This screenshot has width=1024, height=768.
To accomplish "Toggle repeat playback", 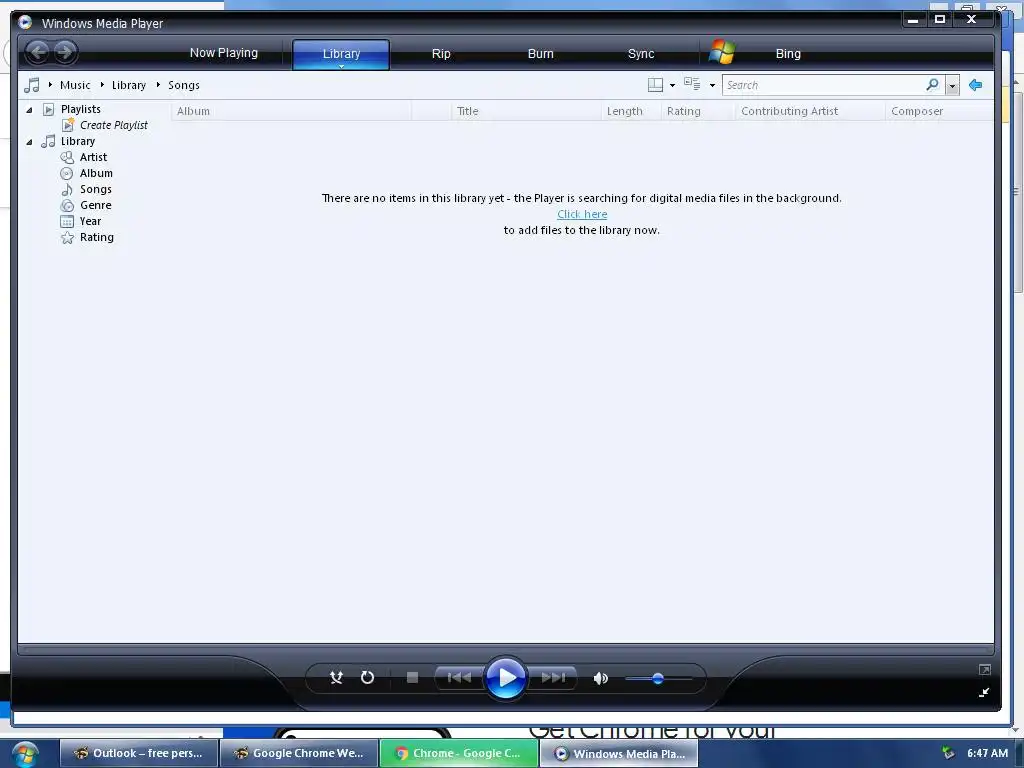I will (368, 678).
